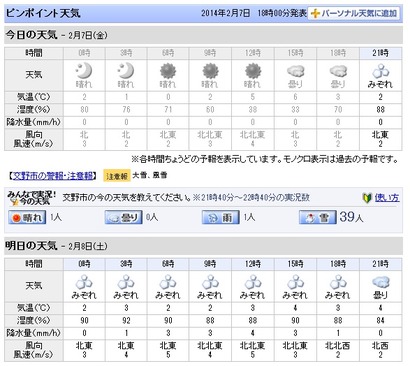Select the 実況数 time range note

tap(251, 198)
